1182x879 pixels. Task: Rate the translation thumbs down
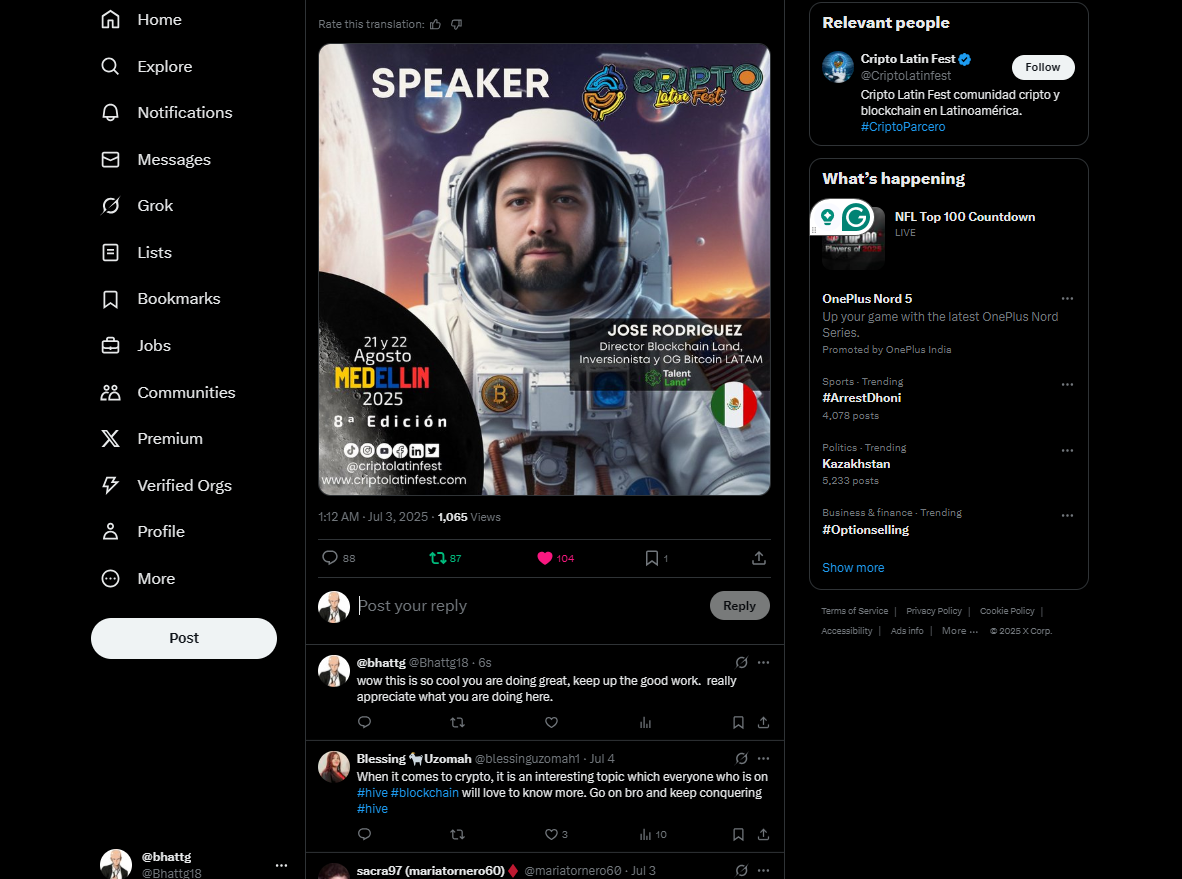pyautogui.click(x=456, y=24)
